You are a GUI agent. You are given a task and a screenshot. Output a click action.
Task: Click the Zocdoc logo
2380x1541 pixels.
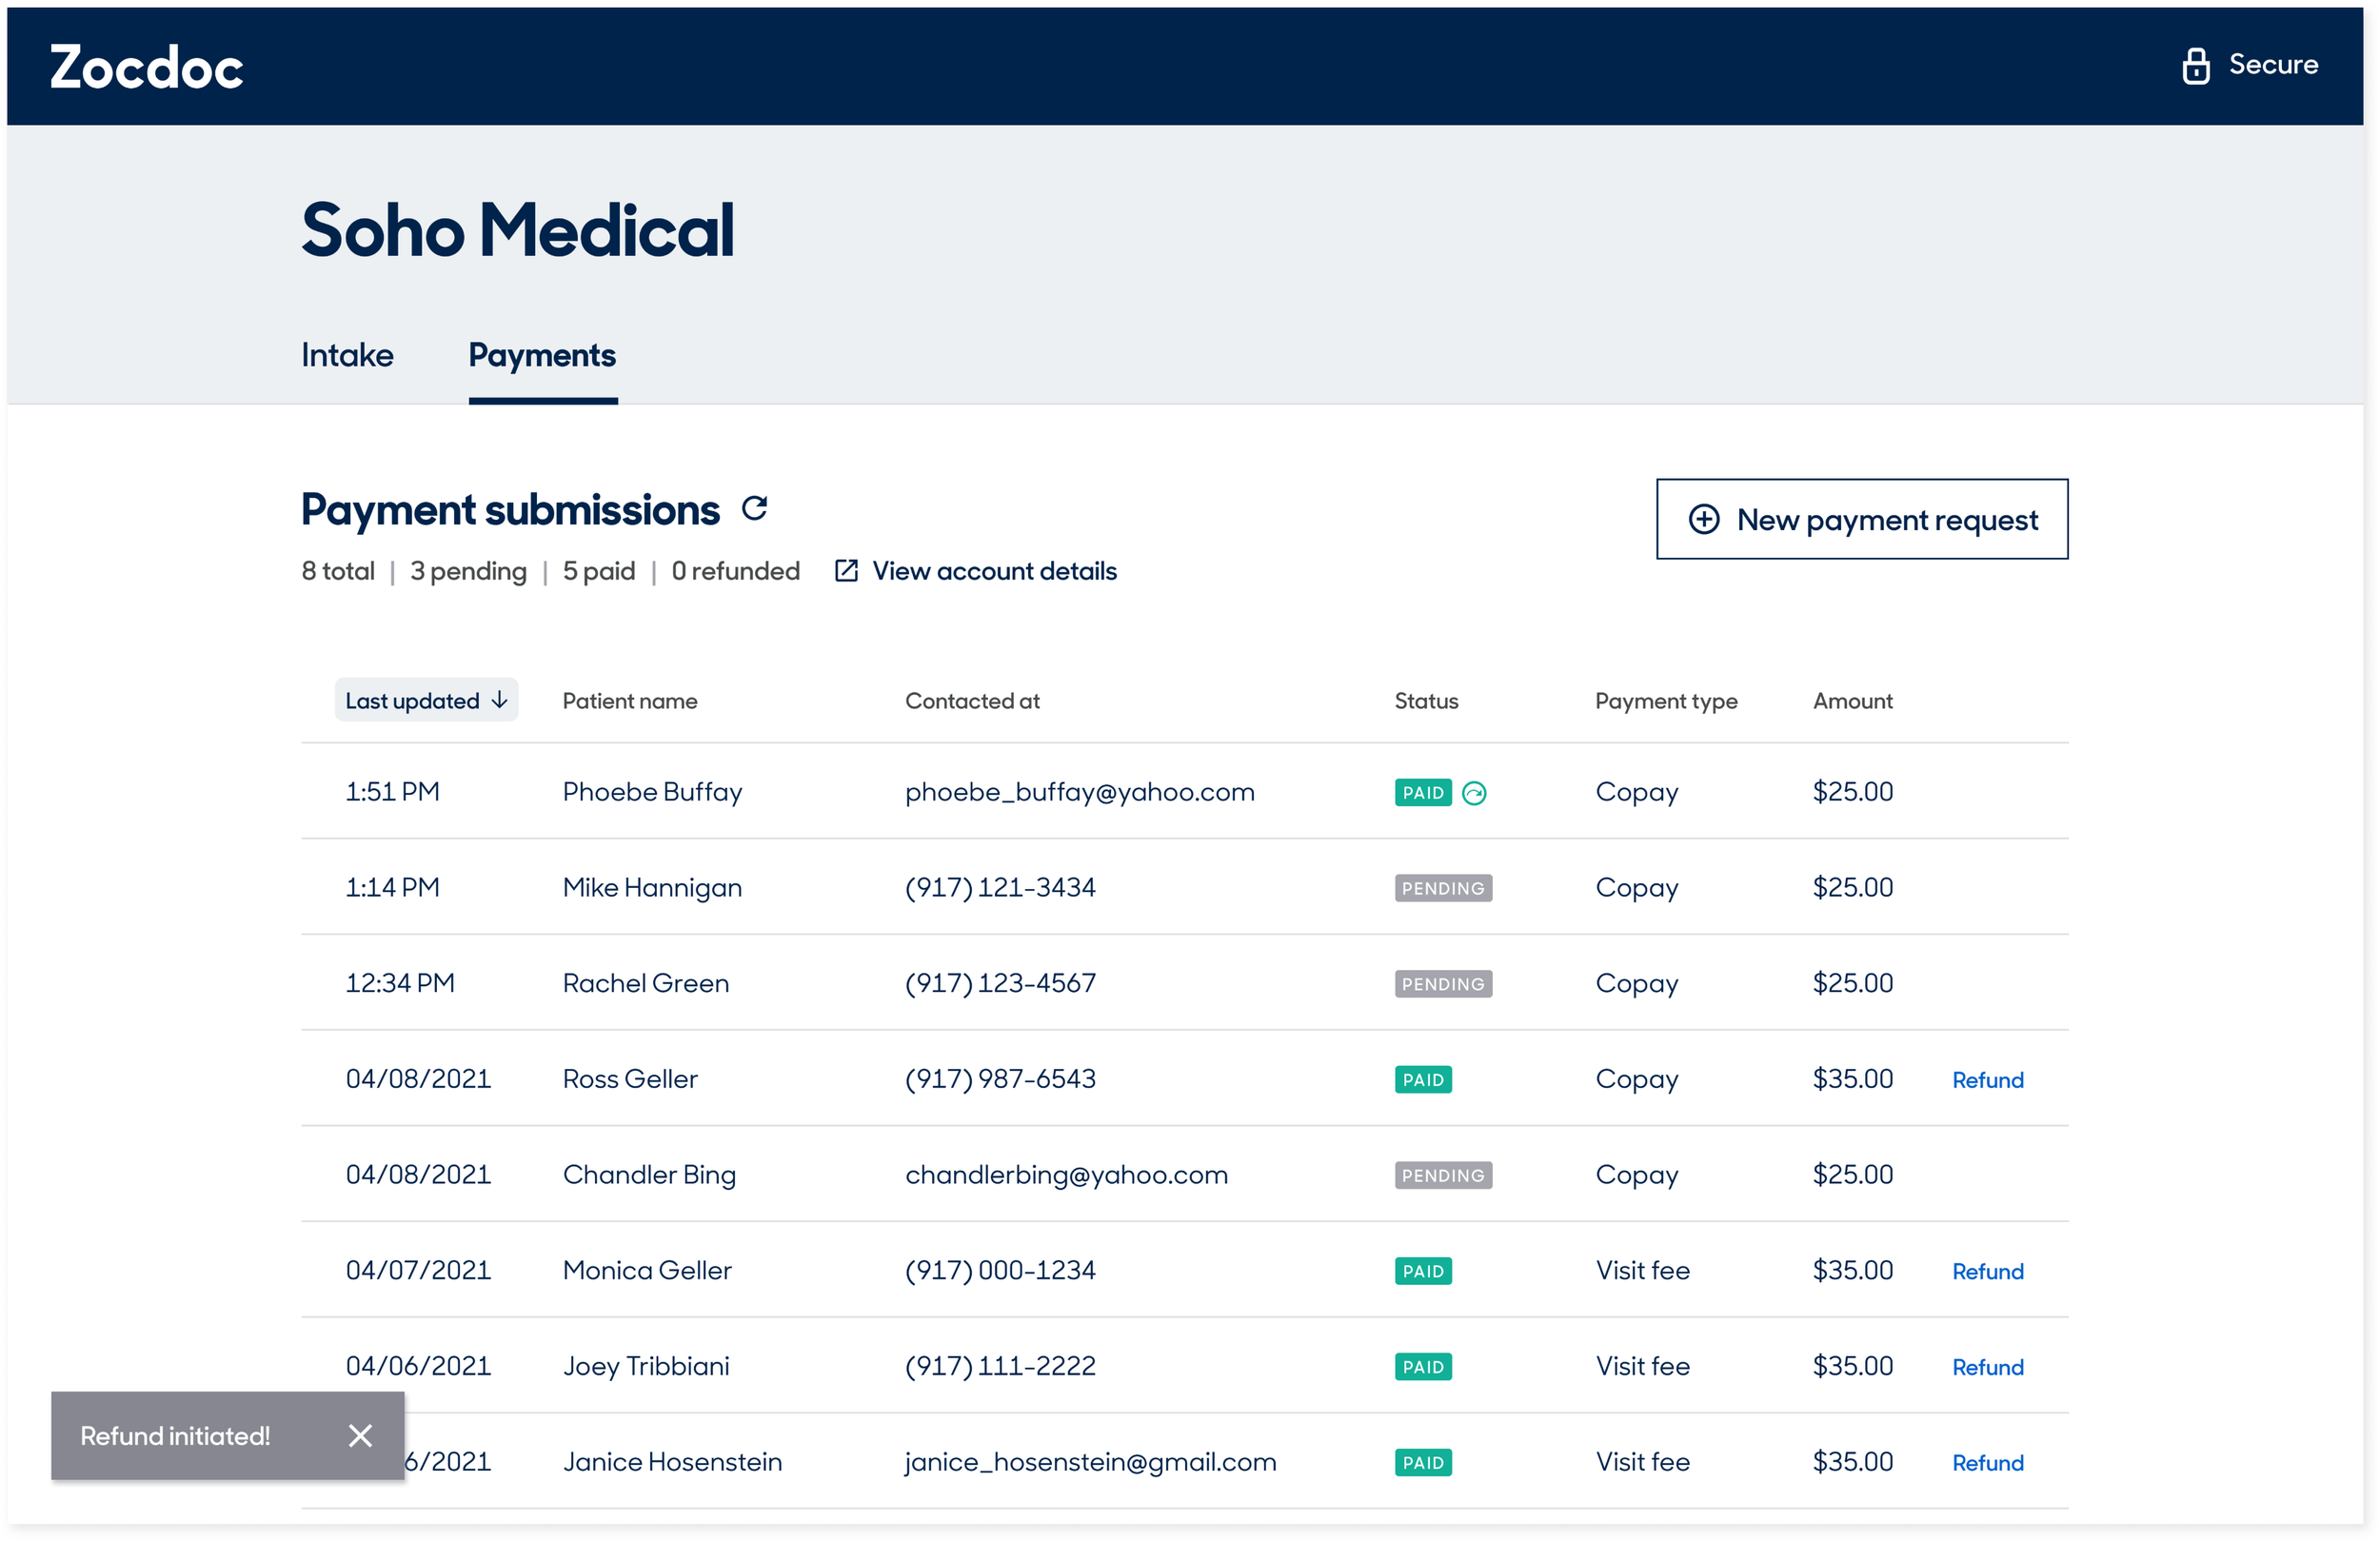click(147, 67)
